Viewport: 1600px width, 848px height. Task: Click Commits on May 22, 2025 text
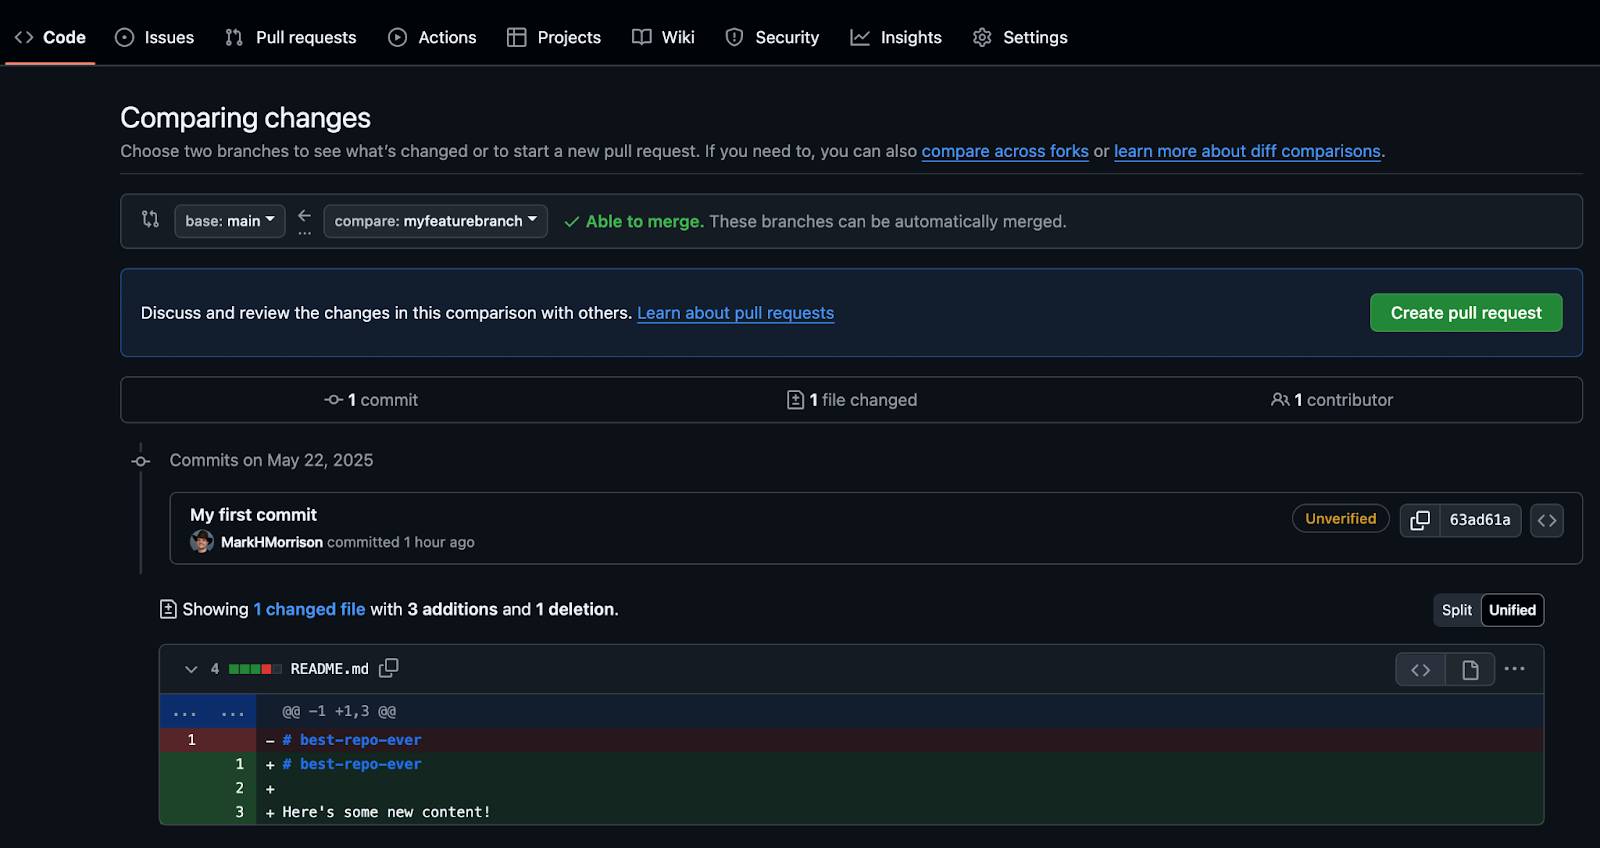[x=271, y=460]
